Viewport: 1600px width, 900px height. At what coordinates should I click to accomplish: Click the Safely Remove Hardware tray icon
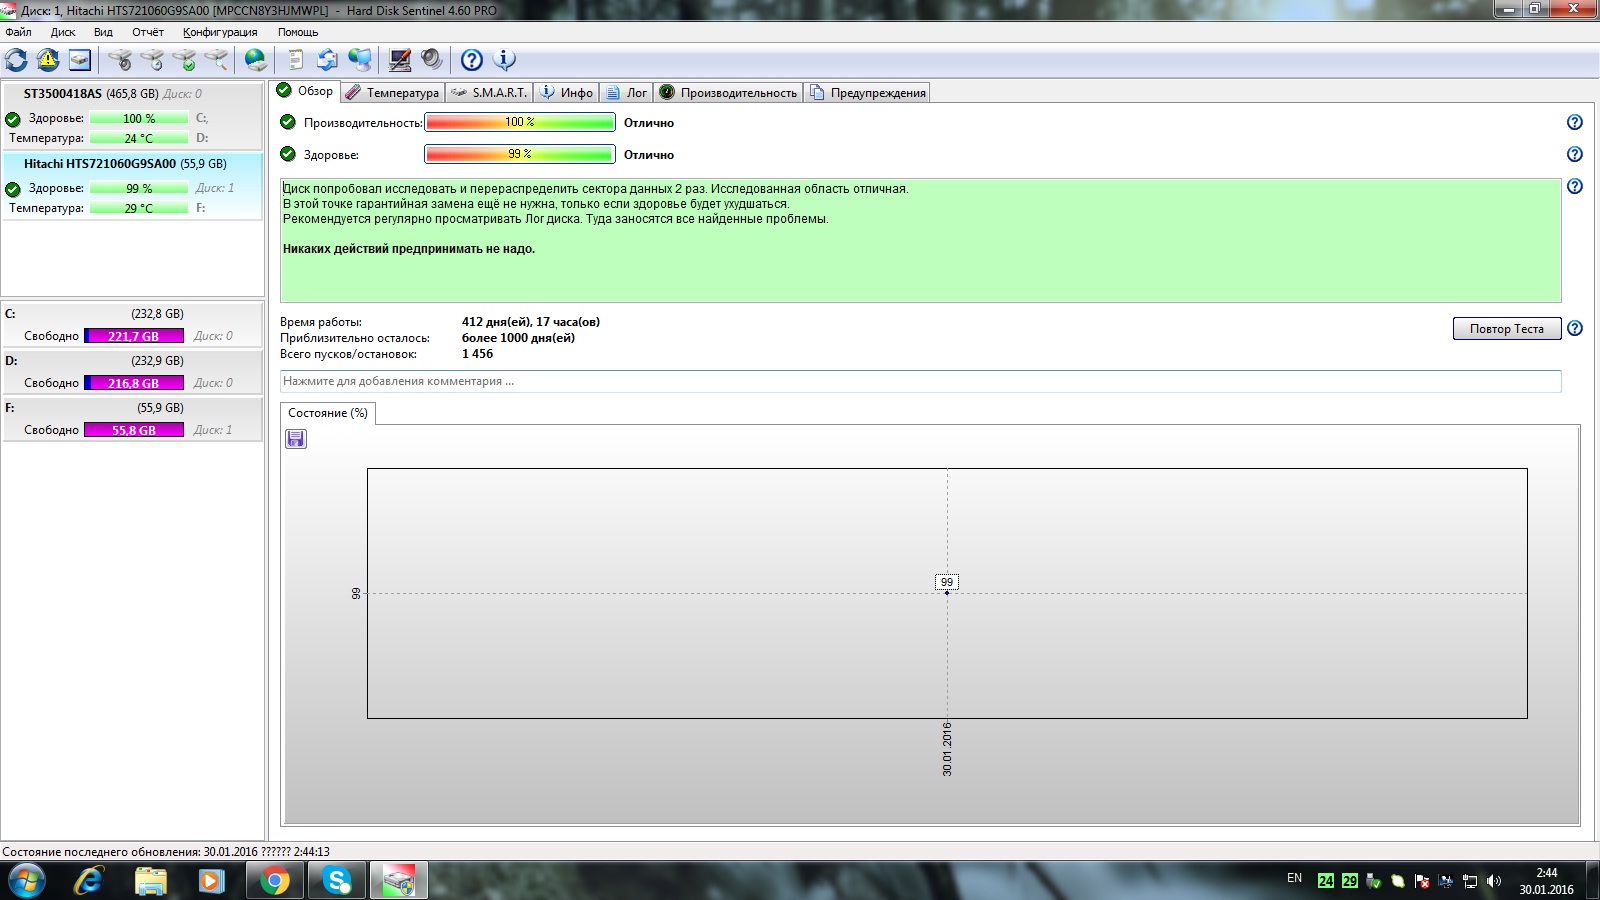coord(1373,881)
